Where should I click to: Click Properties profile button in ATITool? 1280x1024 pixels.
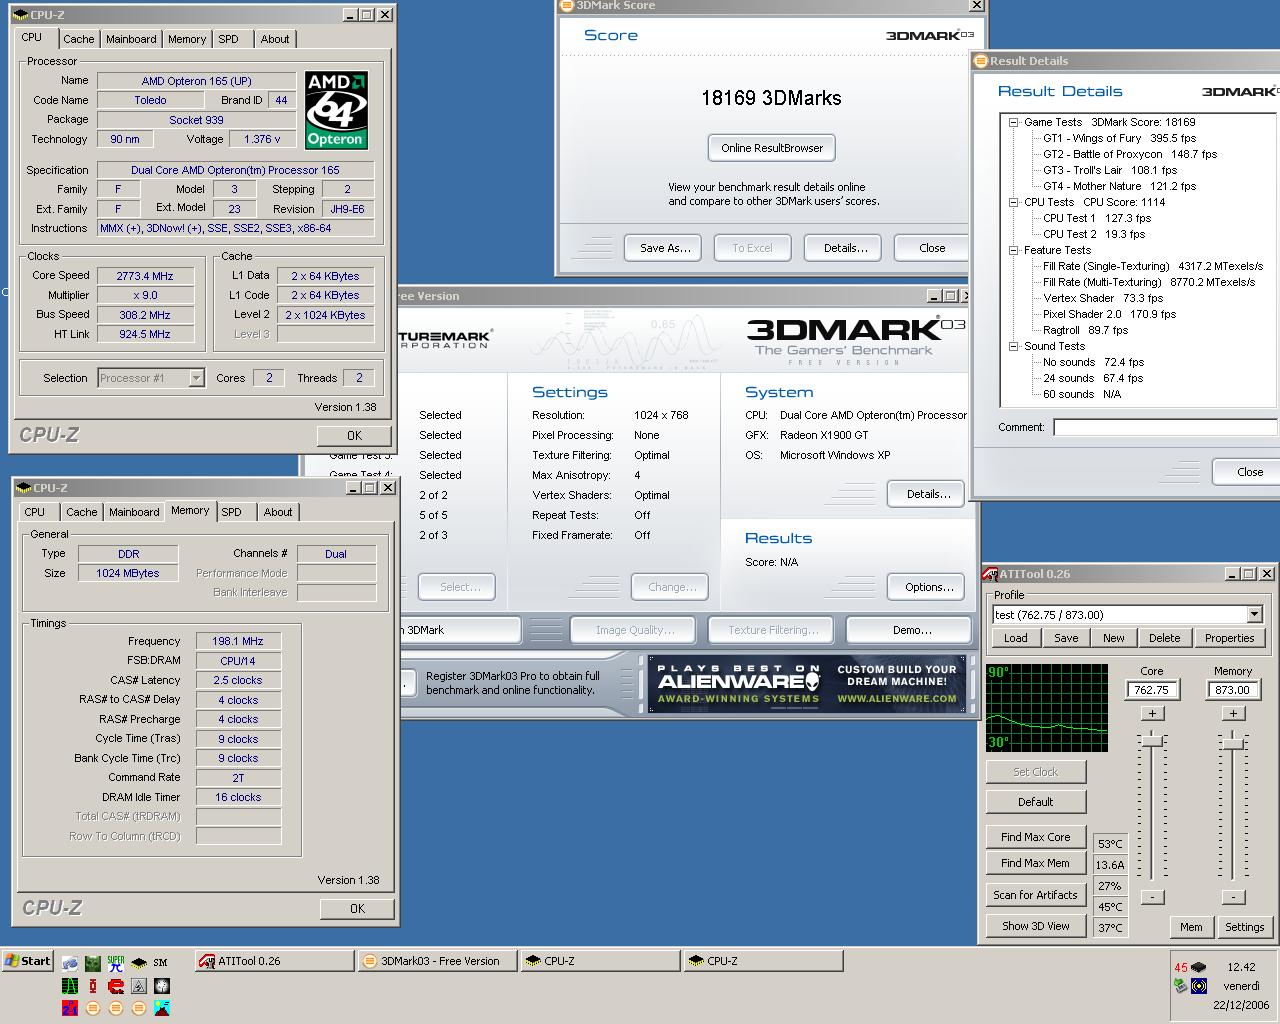pyautogui.click(x=1229, y=638)
